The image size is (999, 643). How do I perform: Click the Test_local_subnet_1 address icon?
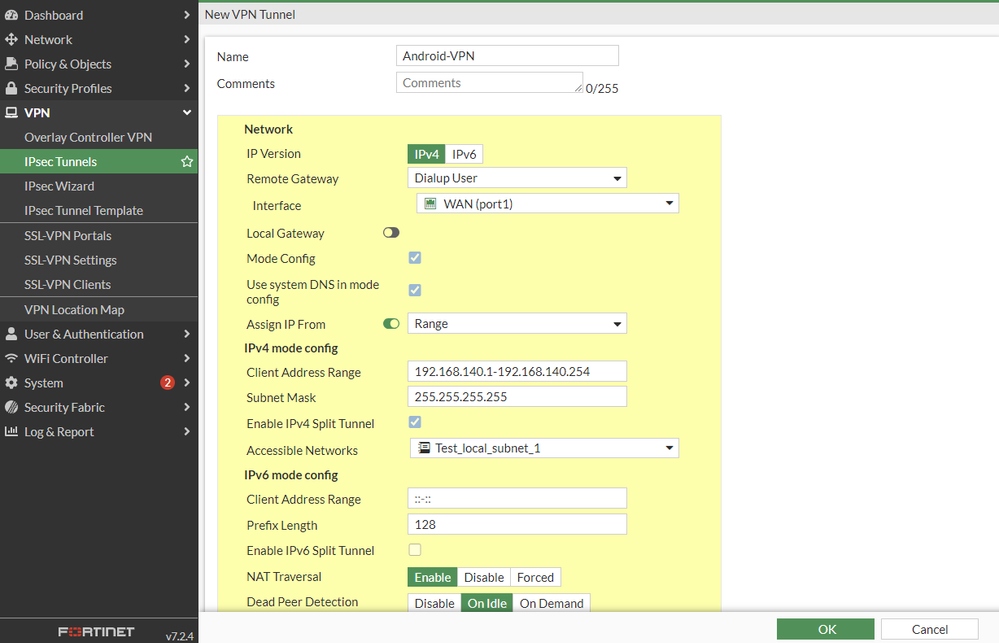coord(424,448)
